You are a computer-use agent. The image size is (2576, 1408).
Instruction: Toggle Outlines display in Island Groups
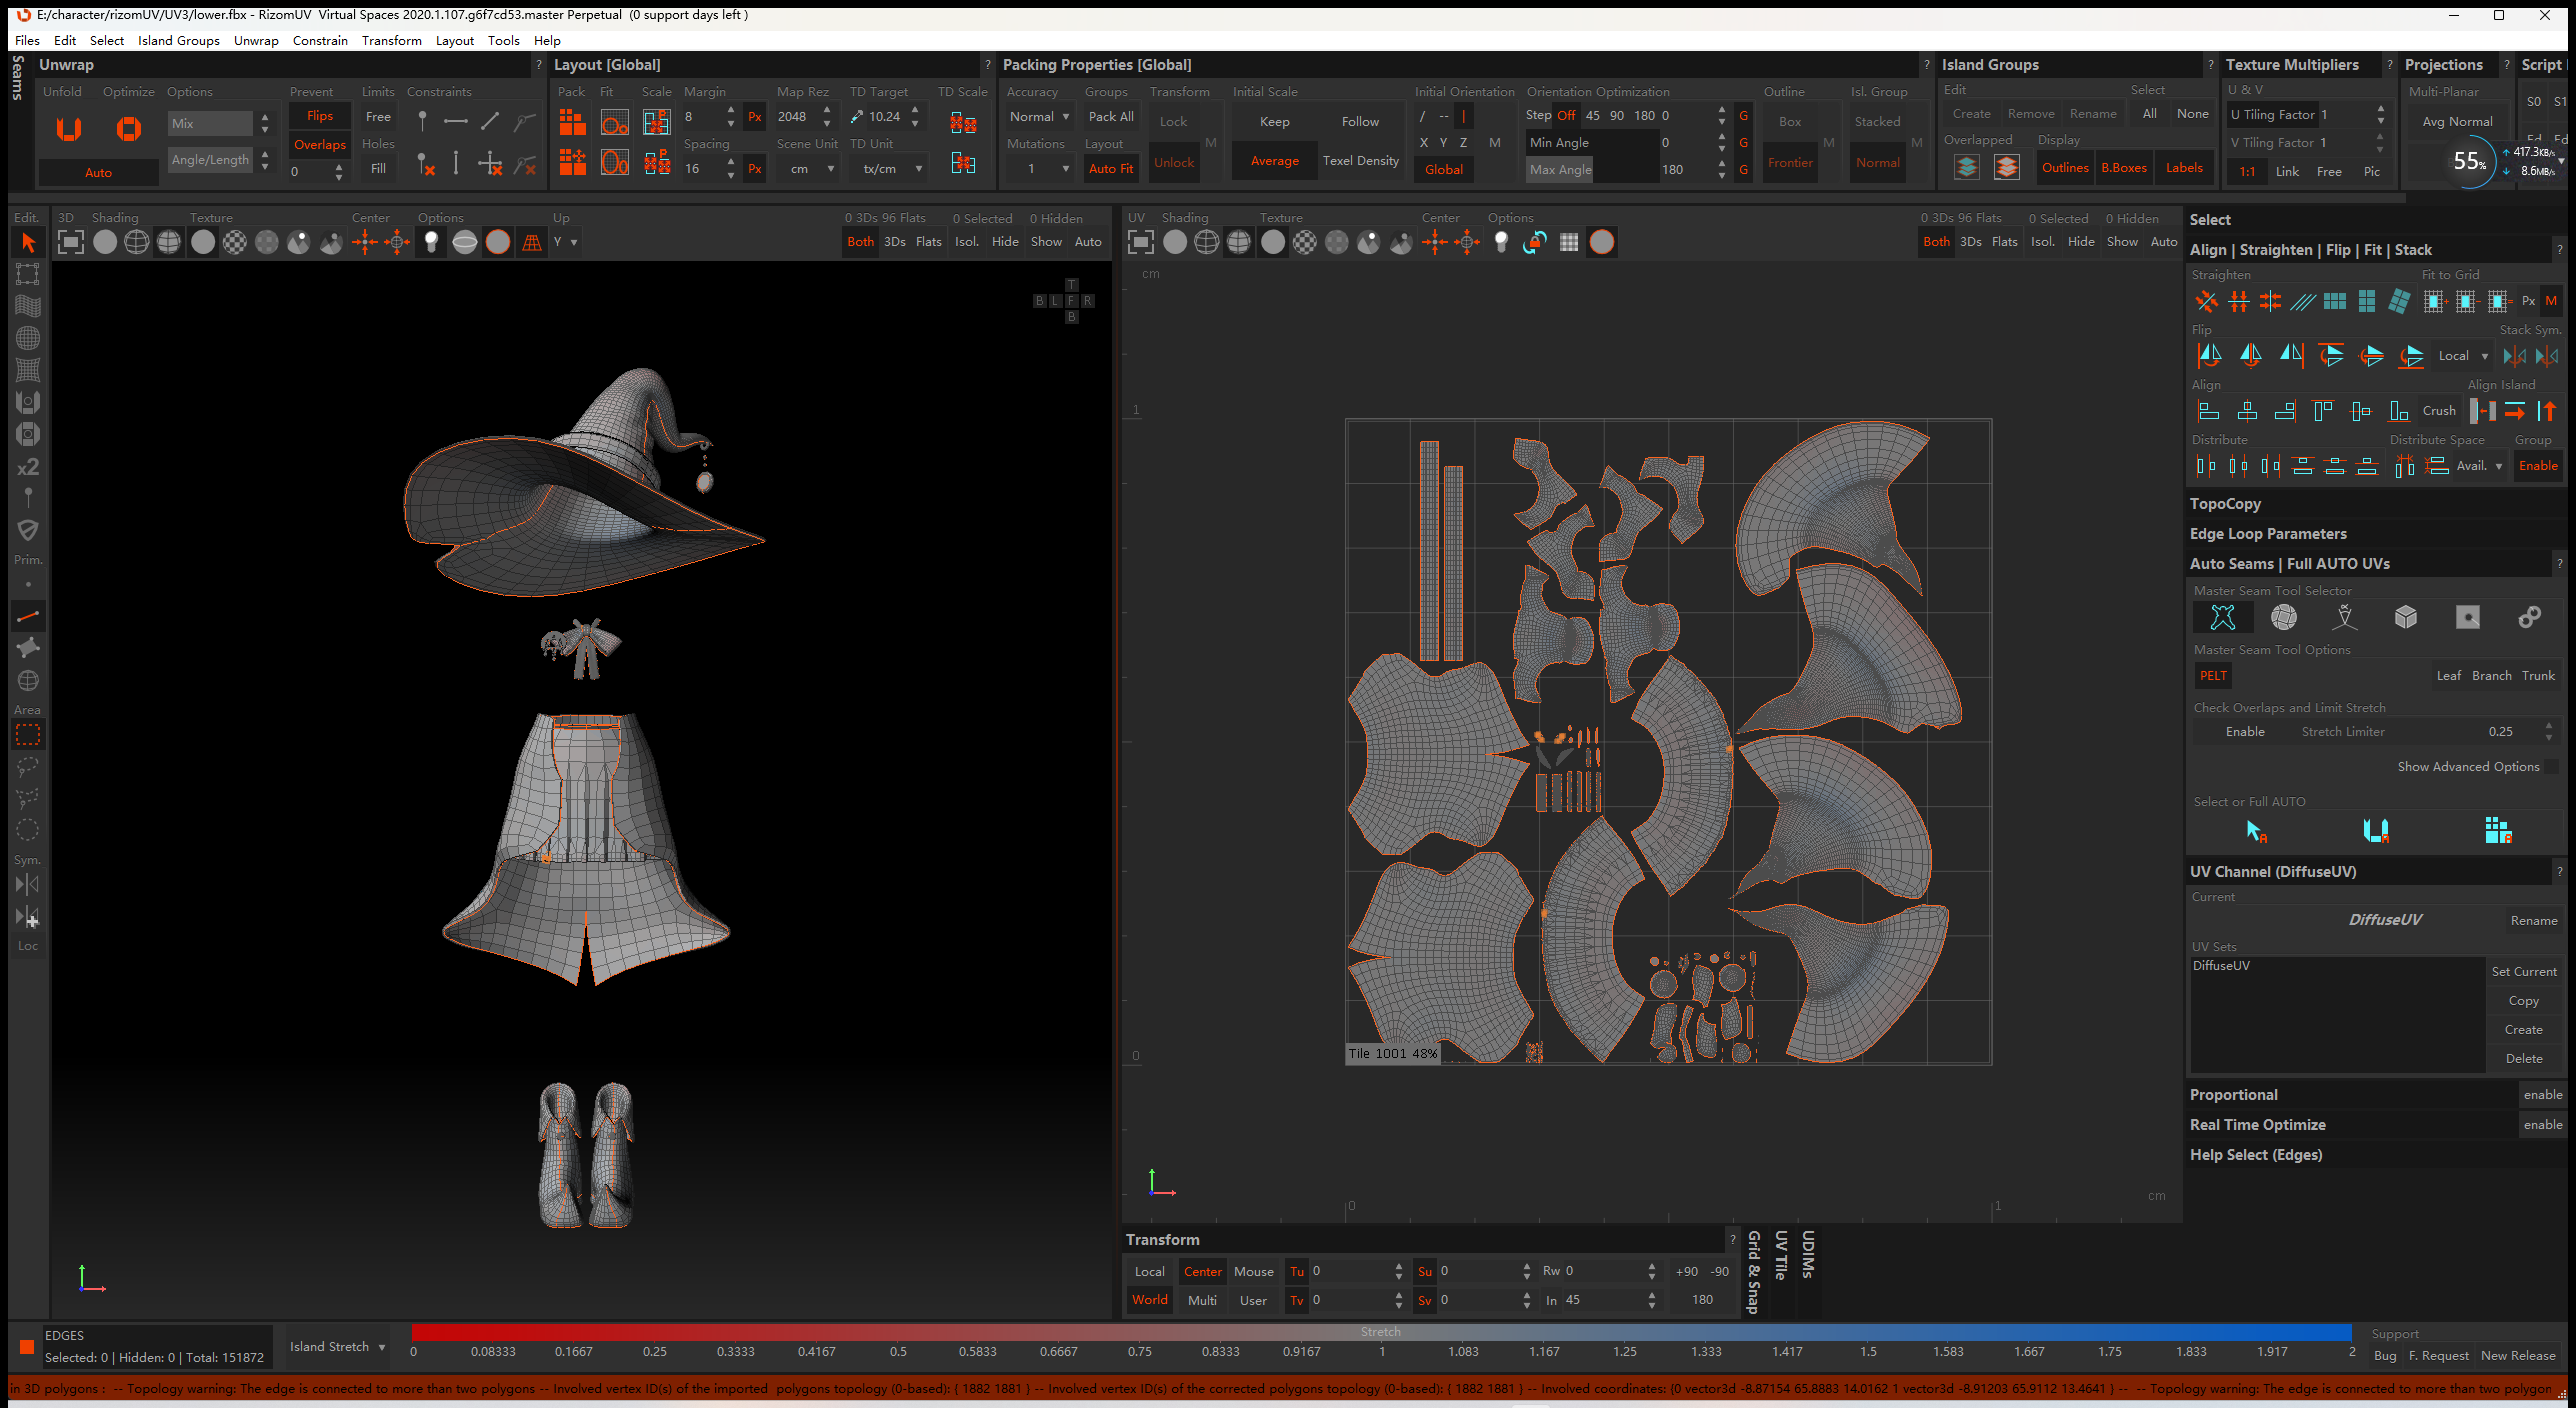(x=2064, y=168)
